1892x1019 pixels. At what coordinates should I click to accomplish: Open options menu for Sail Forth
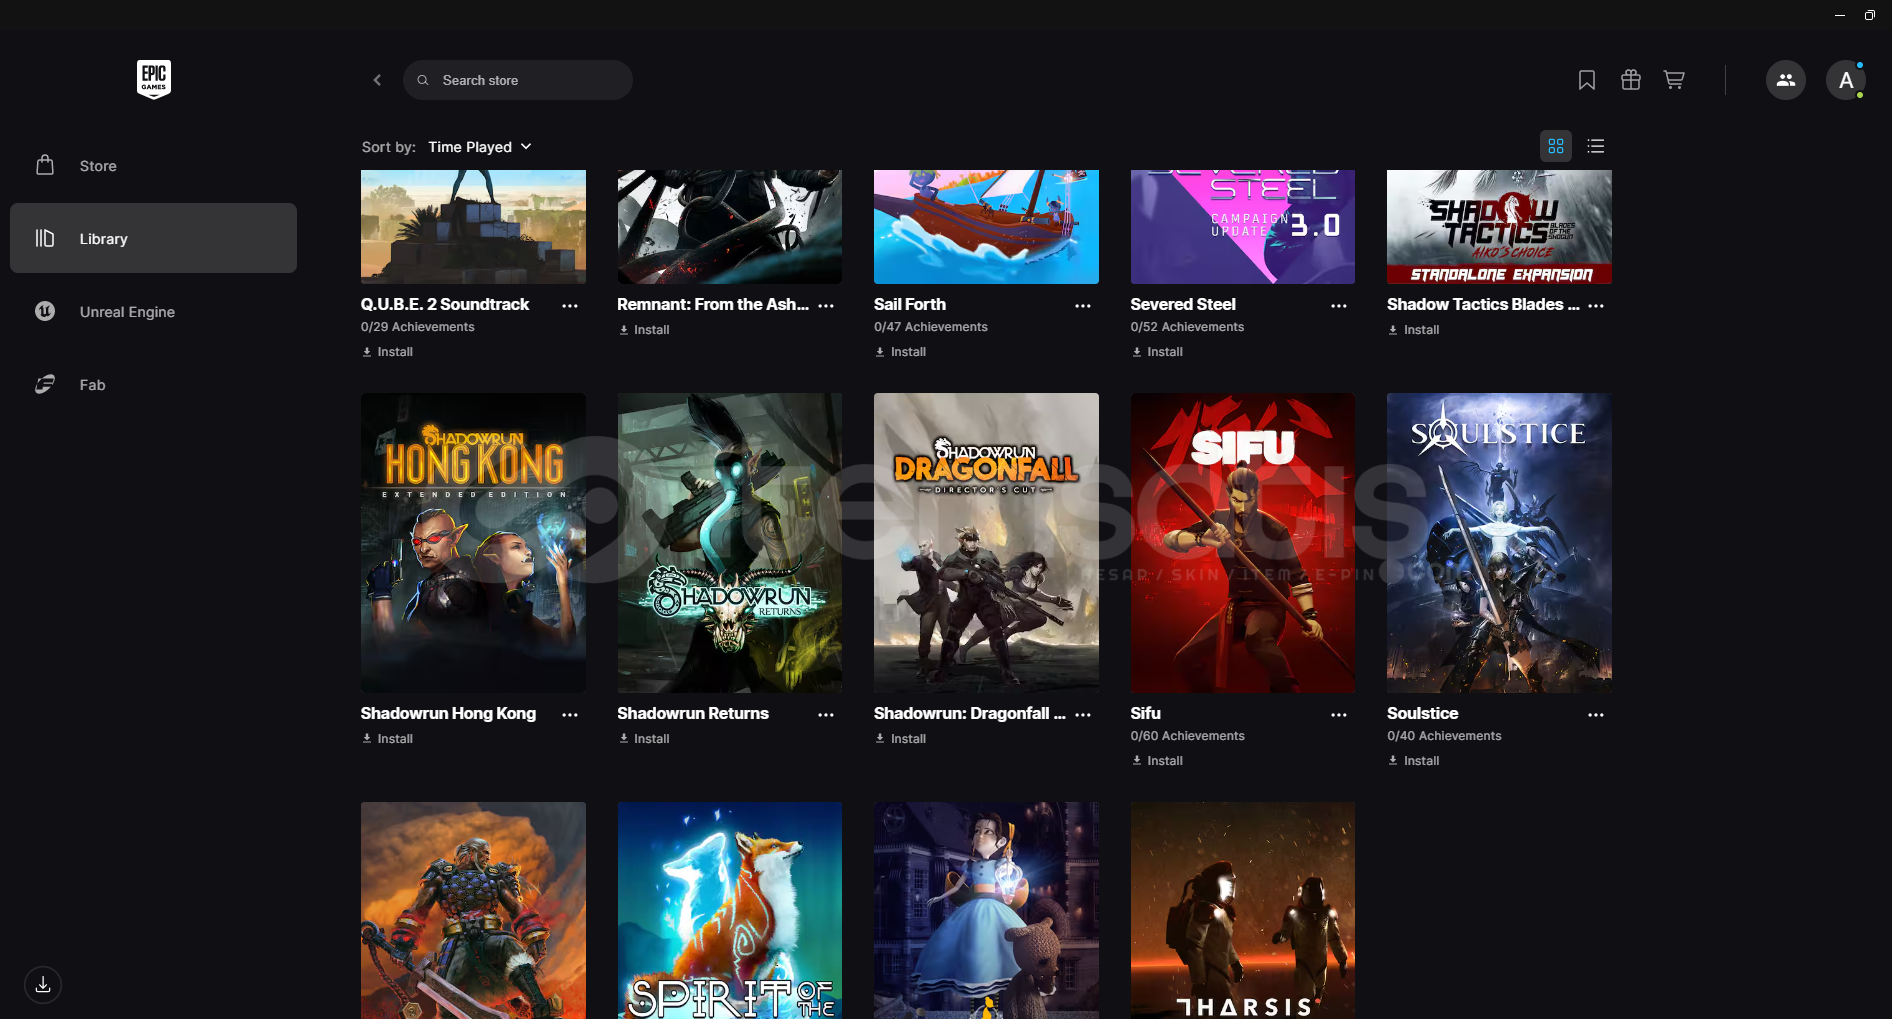coord(1083,306)
